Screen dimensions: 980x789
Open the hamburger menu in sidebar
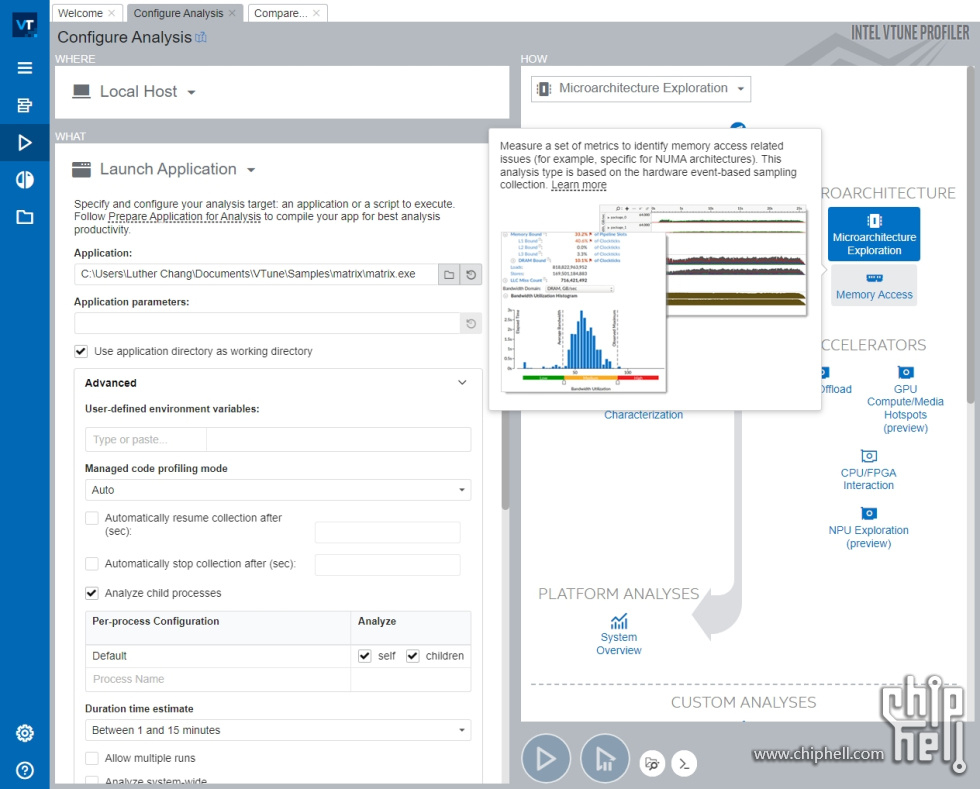[x=24, y=68]
